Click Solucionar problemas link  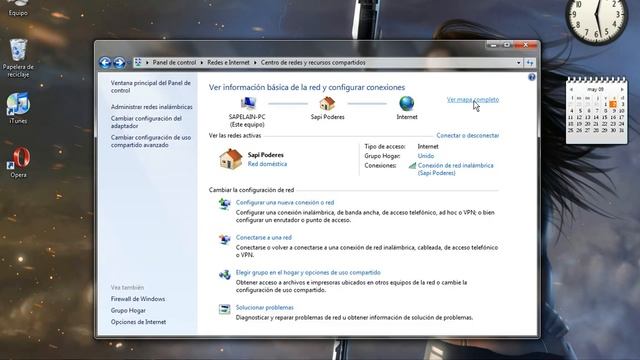[x=264, y=308]
